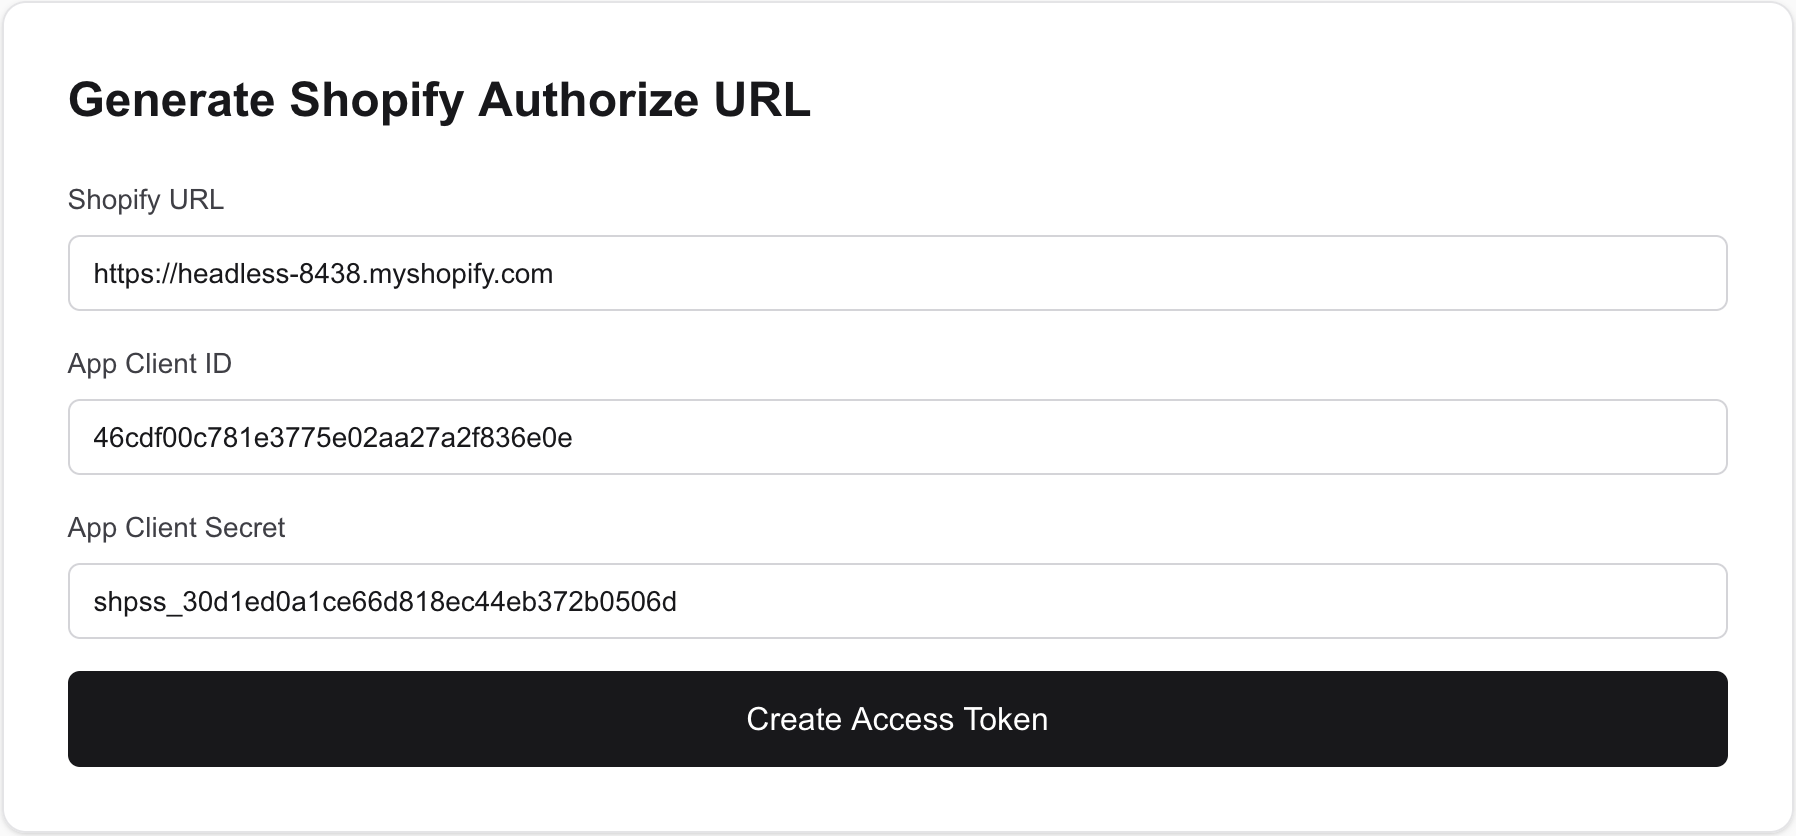1796x836 pixels.
Task: Click the blank area below the button
Action: tap(897, 795)
